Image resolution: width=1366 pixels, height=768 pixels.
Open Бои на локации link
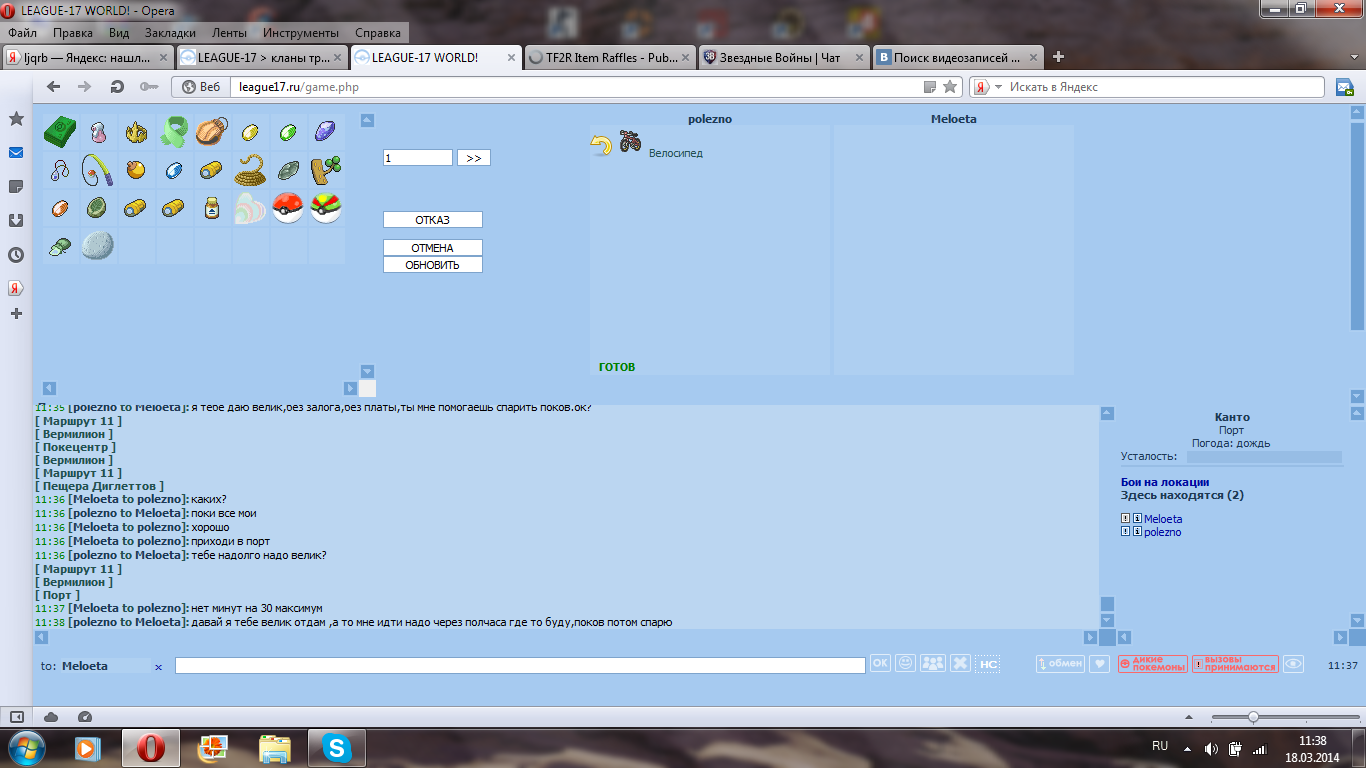pos(1165,482)
